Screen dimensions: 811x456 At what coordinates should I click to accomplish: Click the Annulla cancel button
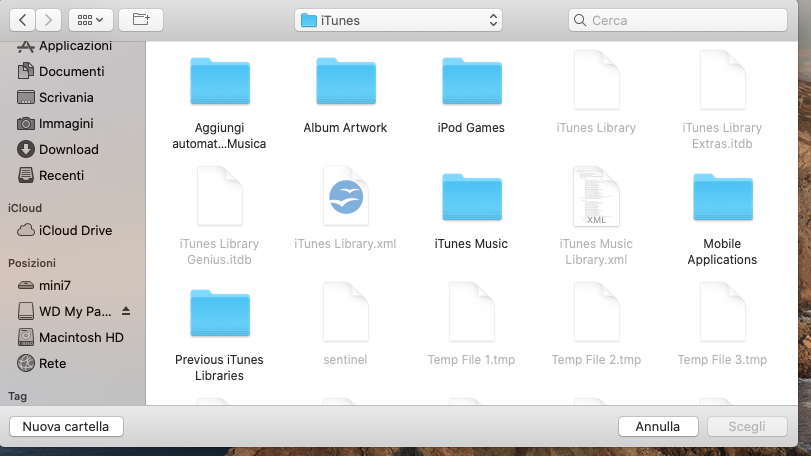(658, 427)
